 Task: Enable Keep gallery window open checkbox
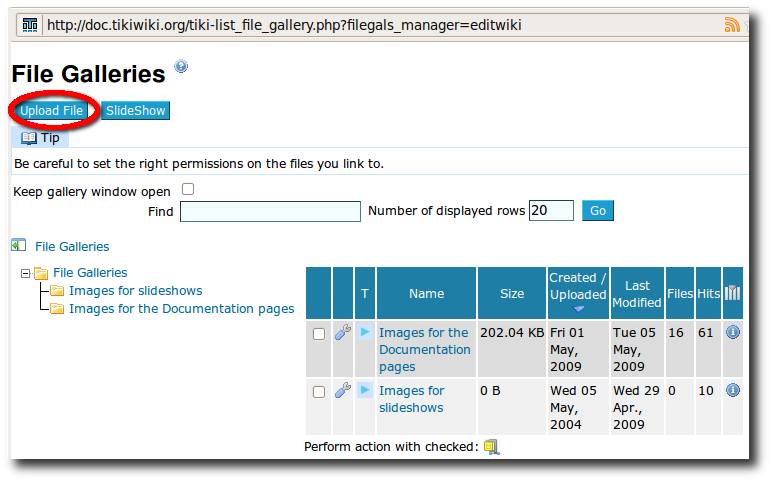(x=188, y=189)
